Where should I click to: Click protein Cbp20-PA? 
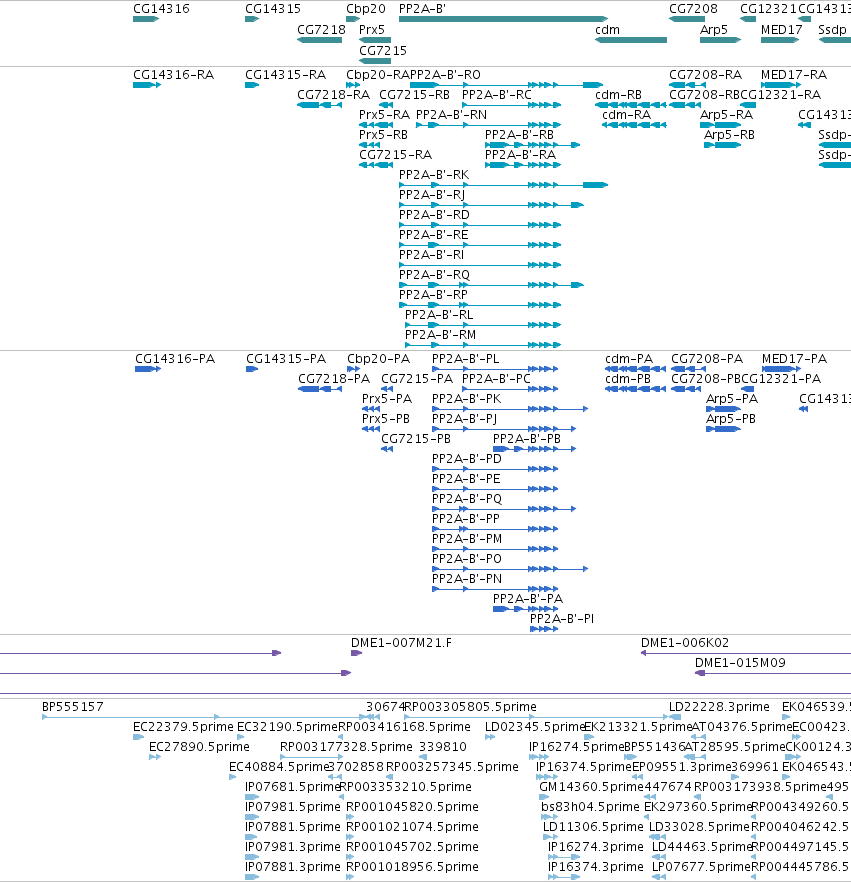(x=379, y=359)
